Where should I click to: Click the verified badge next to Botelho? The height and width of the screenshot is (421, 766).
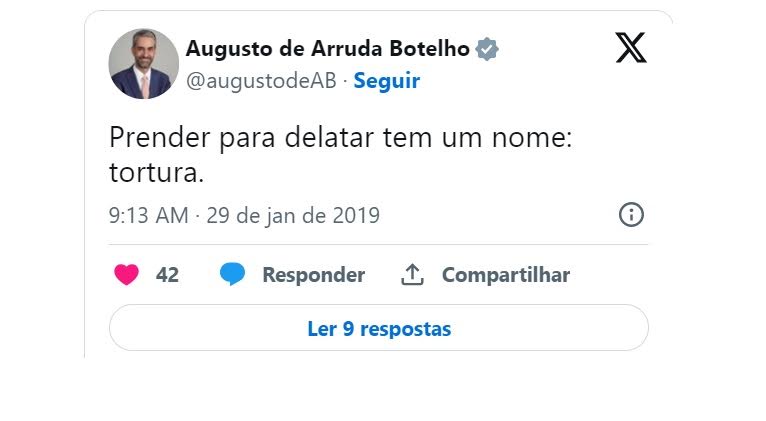[487, 49]
